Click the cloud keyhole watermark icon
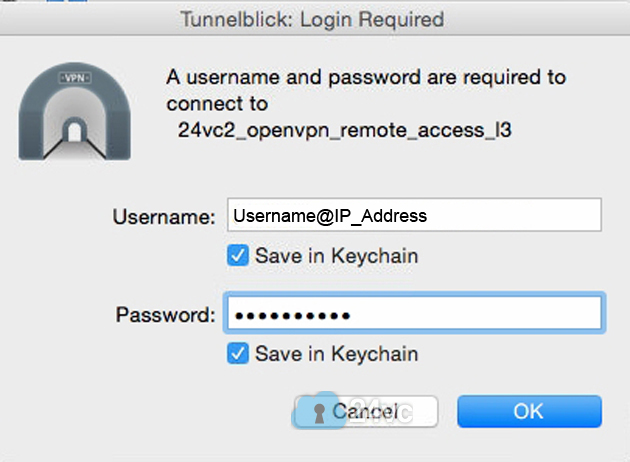This screenshot has height=462, width=630. [318, 411]
